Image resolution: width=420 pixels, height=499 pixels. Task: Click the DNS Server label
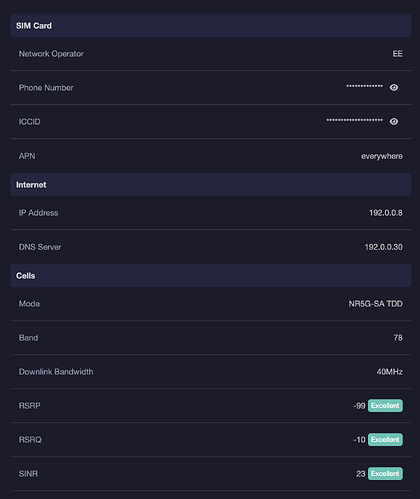pyautogui.click(x=40, y=247)
